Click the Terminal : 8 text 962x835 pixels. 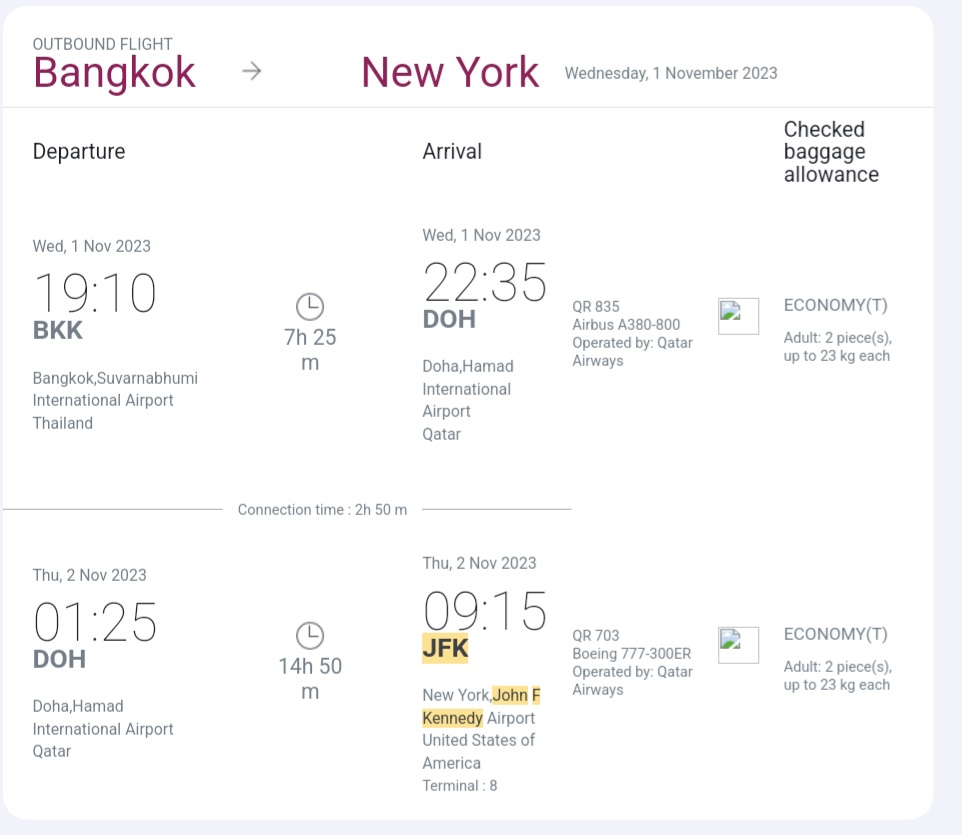[x=459, y=786]
